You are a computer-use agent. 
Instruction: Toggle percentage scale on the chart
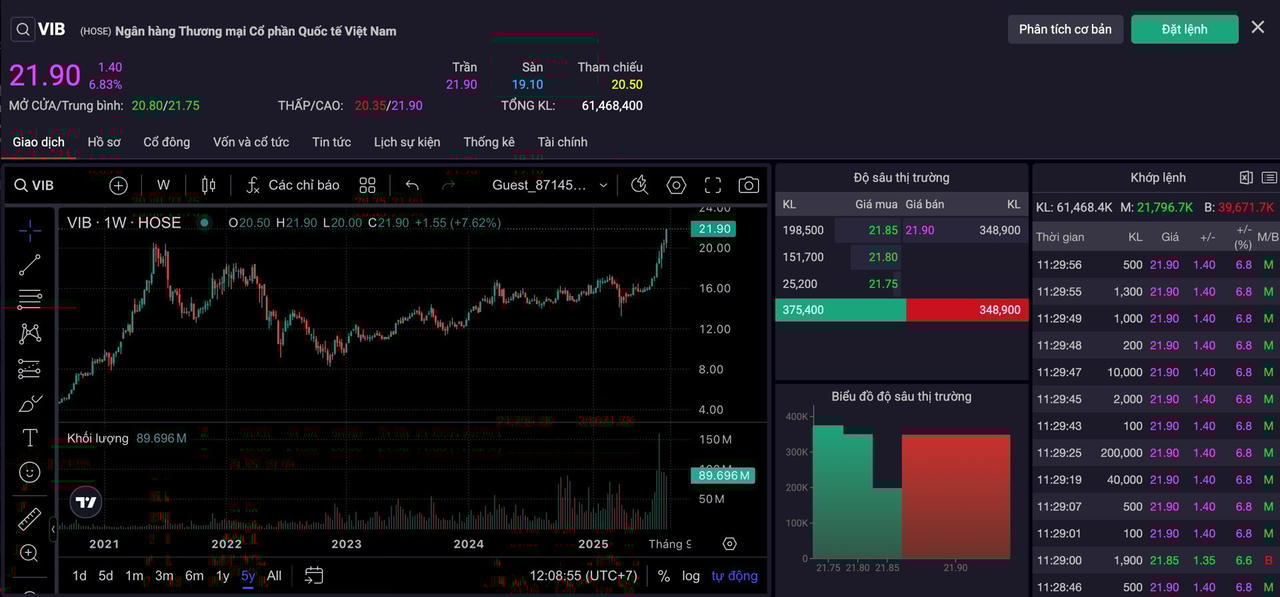click(x=664, y=576)
